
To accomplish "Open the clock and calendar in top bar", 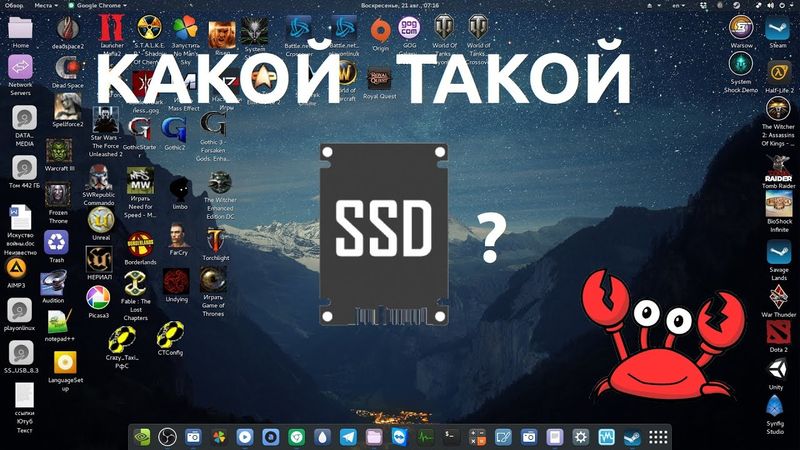I will click(x=400, y=6).
